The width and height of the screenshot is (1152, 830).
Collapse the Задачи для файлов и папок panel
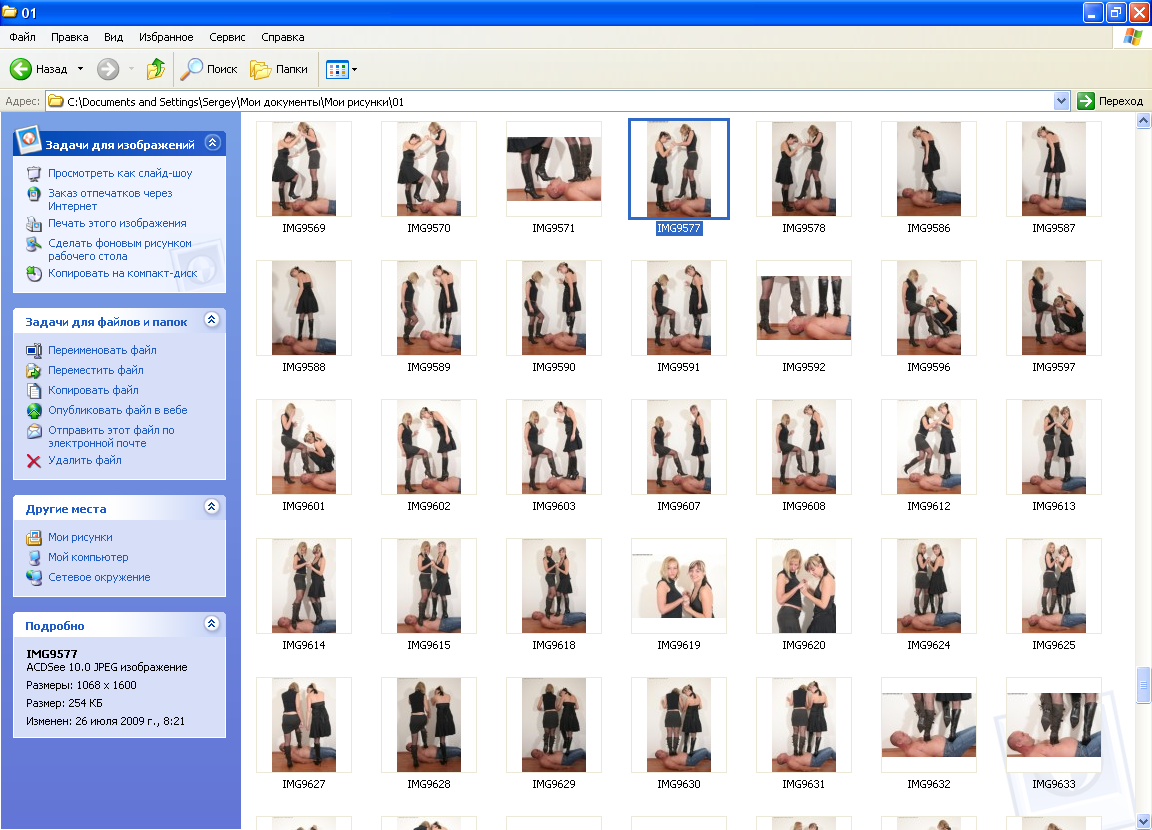click(212, 320)
